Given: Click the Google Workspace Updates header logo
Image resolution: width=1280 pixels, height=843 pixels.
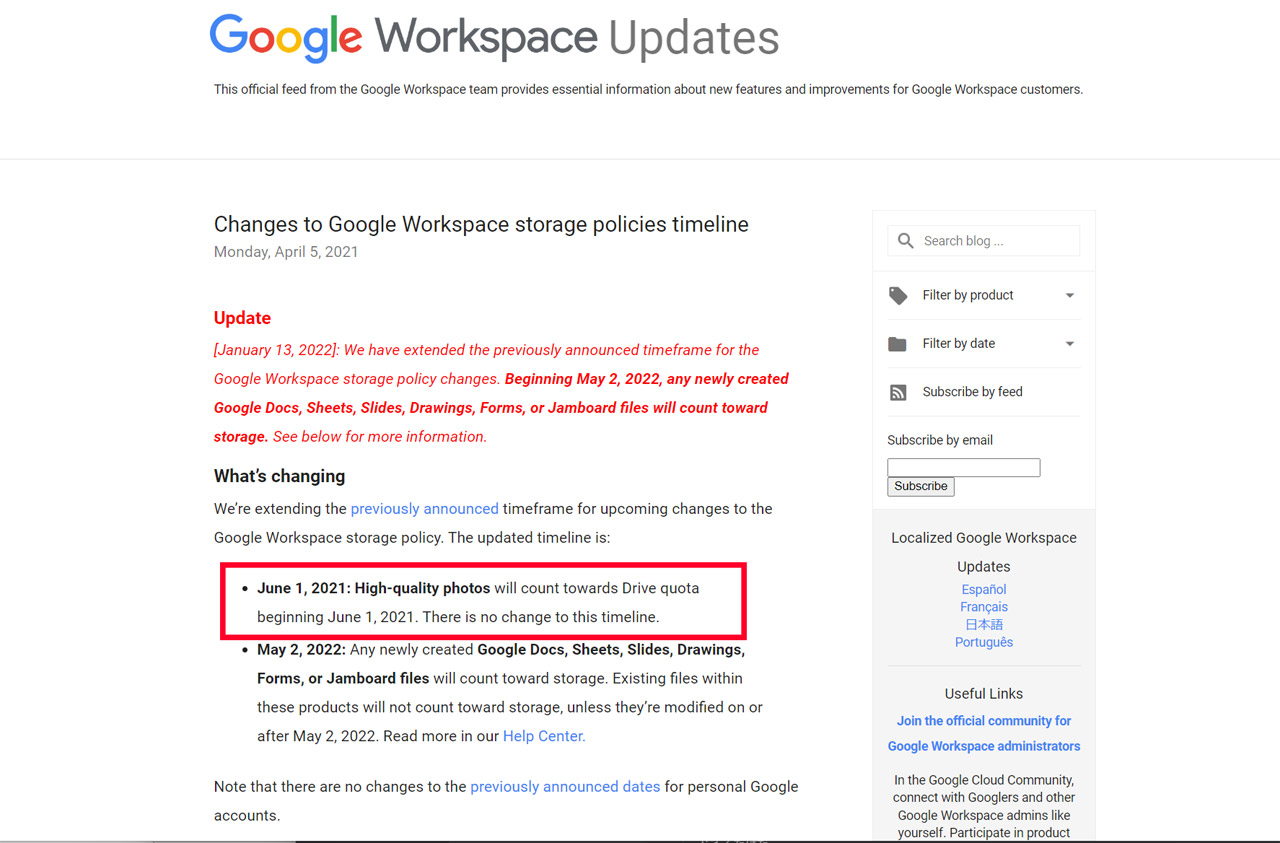Looking at the screenshot, I should coord(493,38).
